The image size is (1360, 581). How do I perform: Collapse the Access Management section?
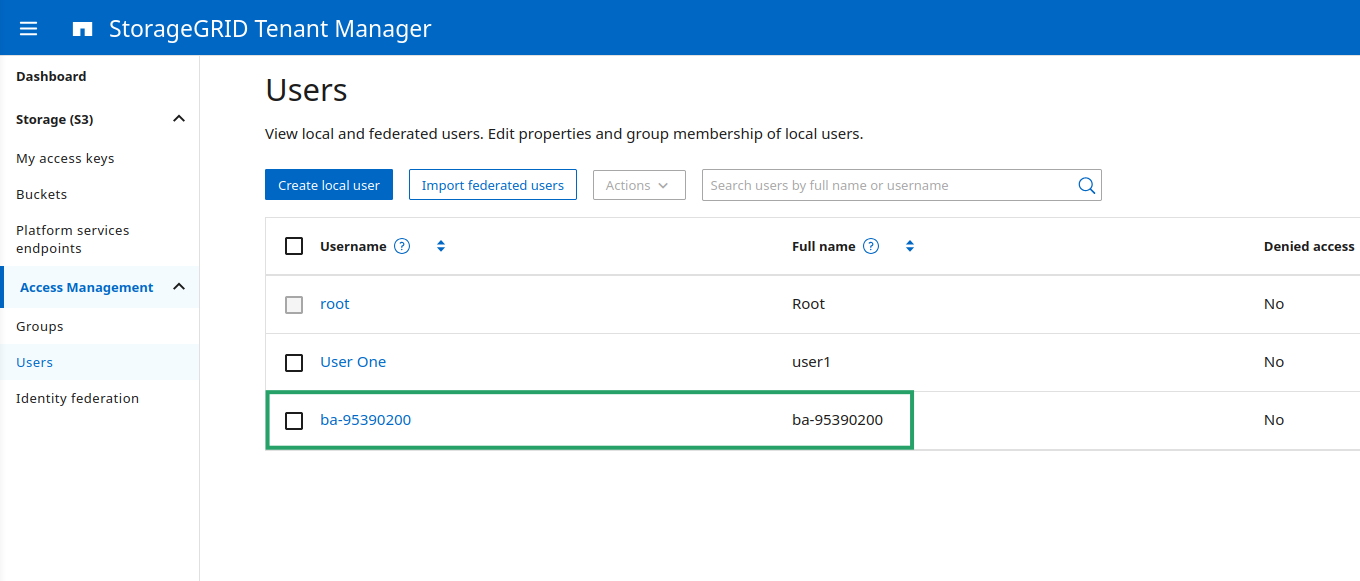[x=179, y=287]
